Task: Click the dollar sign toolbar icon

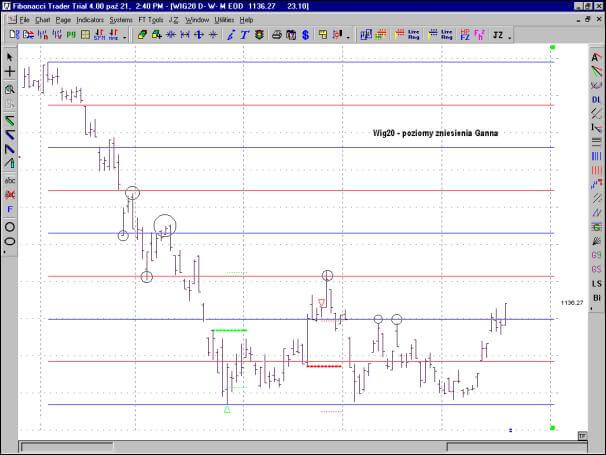Action: coord(304,35)
